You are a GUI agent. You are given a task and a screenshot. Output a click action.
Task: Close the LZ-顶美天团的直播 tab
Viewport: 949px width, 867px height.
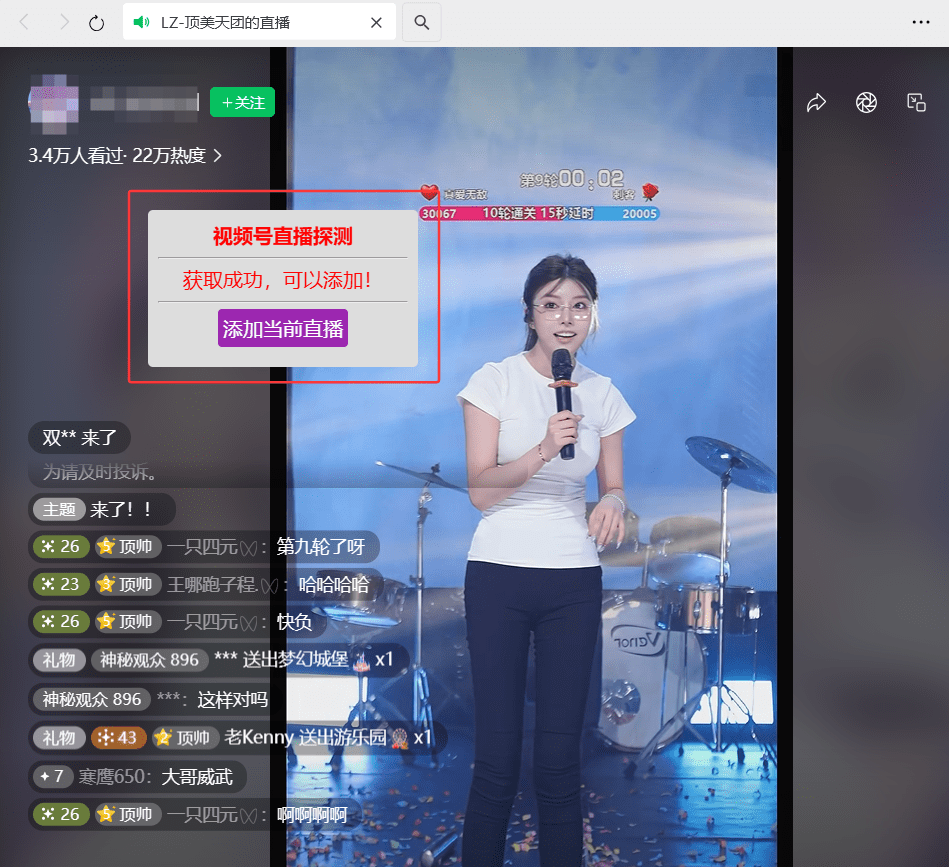376,22
